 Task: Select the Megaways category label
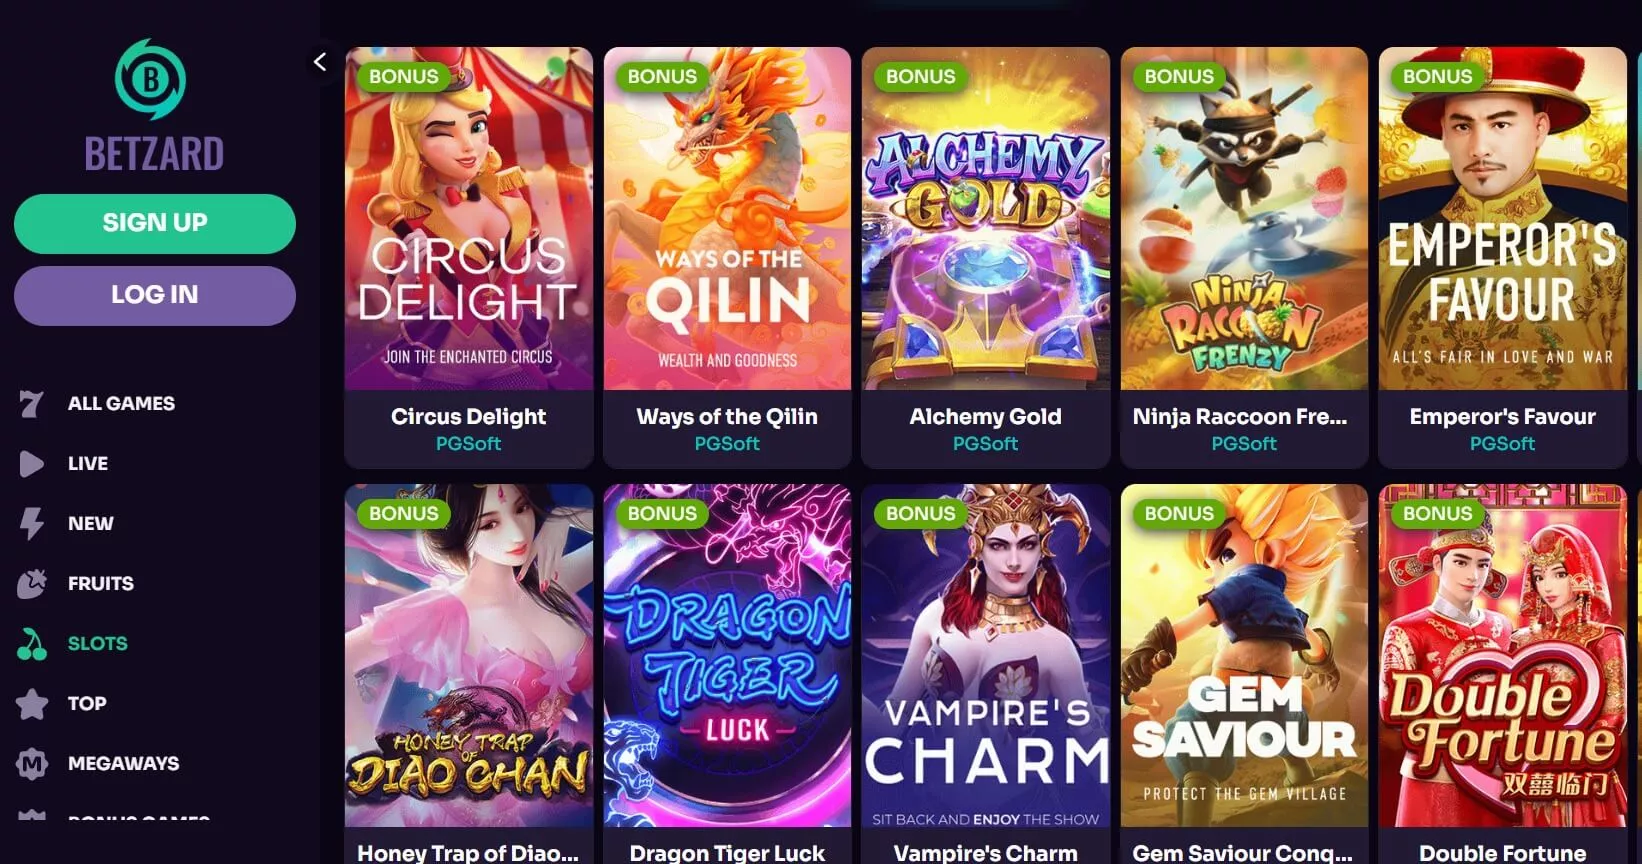click(124, 764)
